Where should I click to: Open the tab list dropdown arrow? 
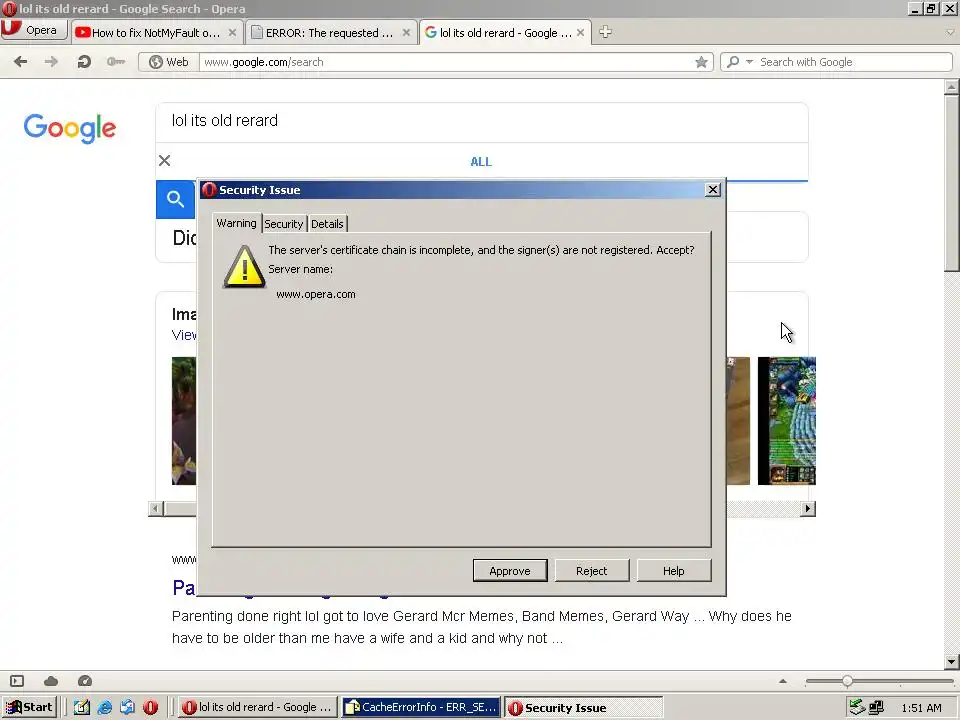click(950, 32)
